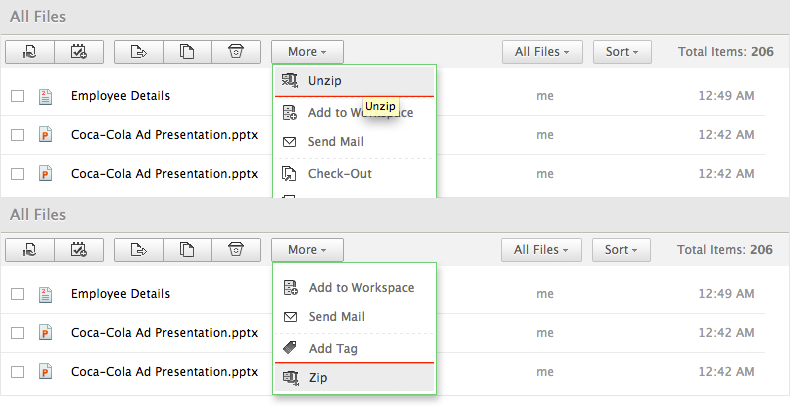790x407 pixels.
Task: Expand the All Files filter dropdown in upper toolbar
Action: click(x=542, y=52)
